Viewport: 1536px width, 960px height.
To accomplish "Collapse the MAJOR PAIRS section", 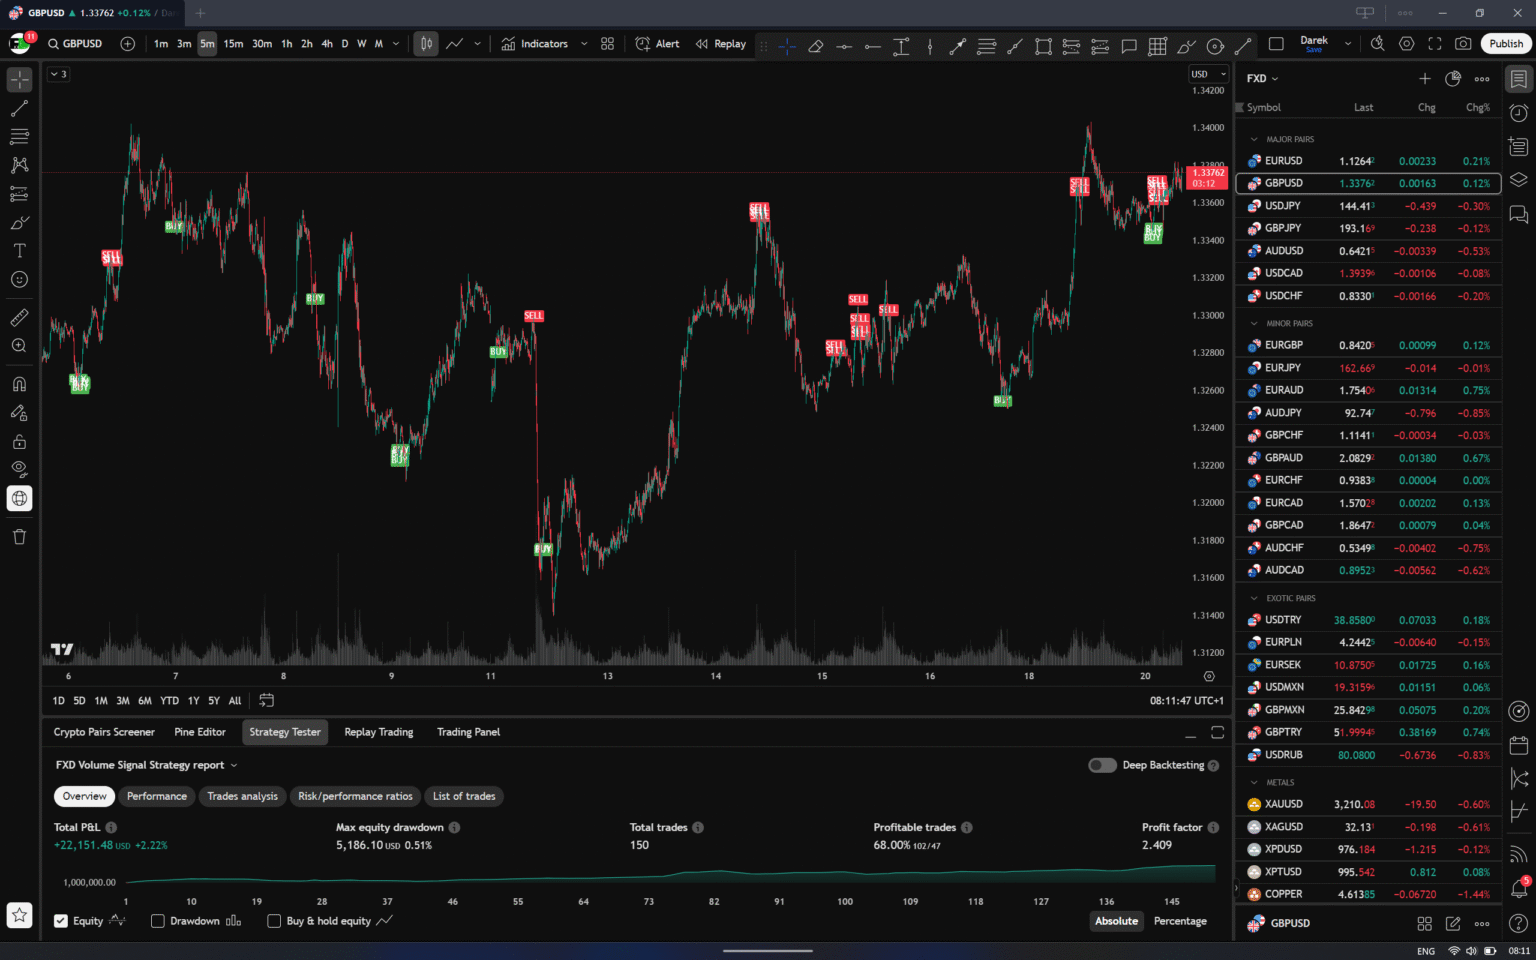I will pos(1255,139).
